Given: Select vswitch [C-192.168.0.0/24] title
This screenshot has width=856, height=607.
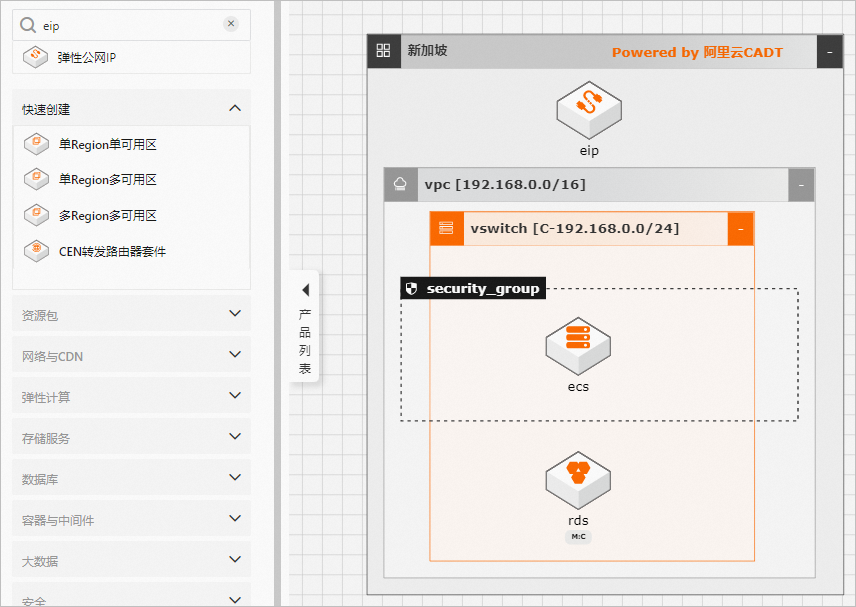Looking at the screenshot, I should point(575,228).
